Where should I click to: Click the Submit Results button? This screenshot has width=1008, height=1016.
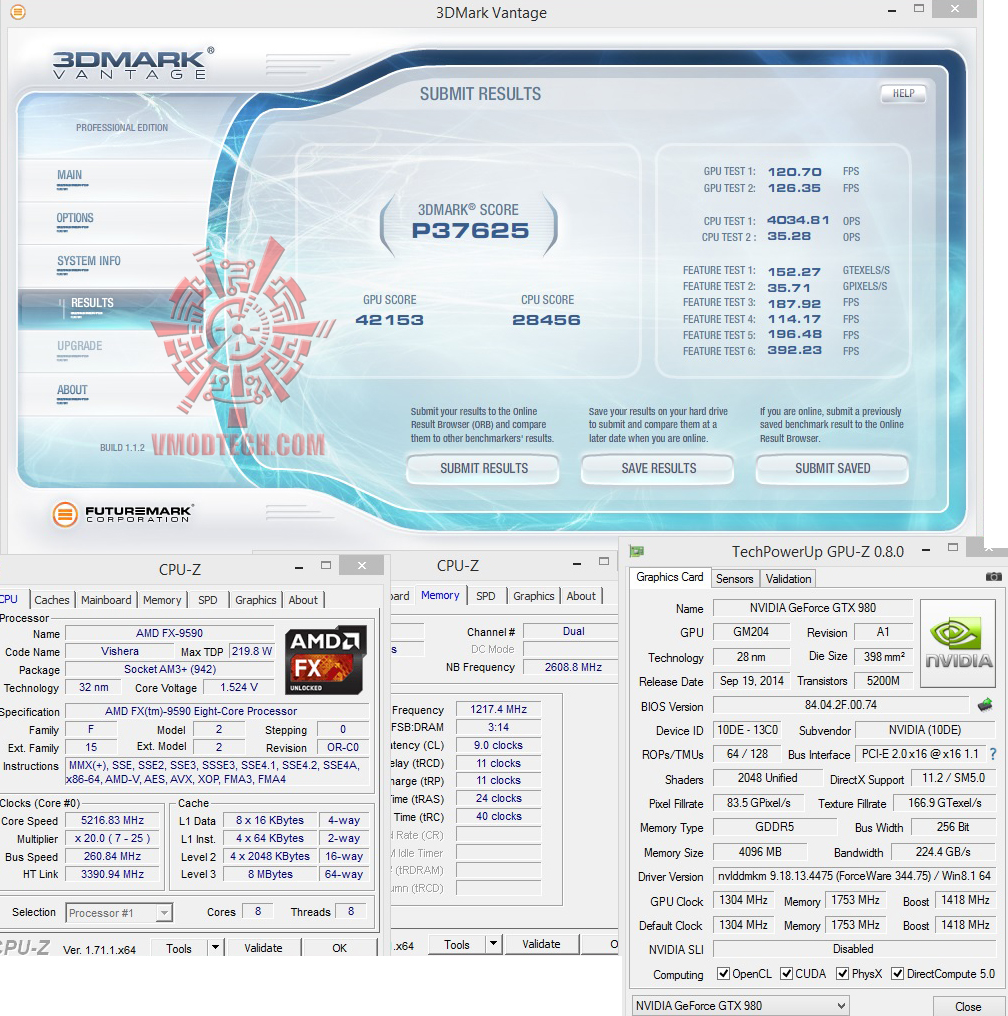point(483,468)
